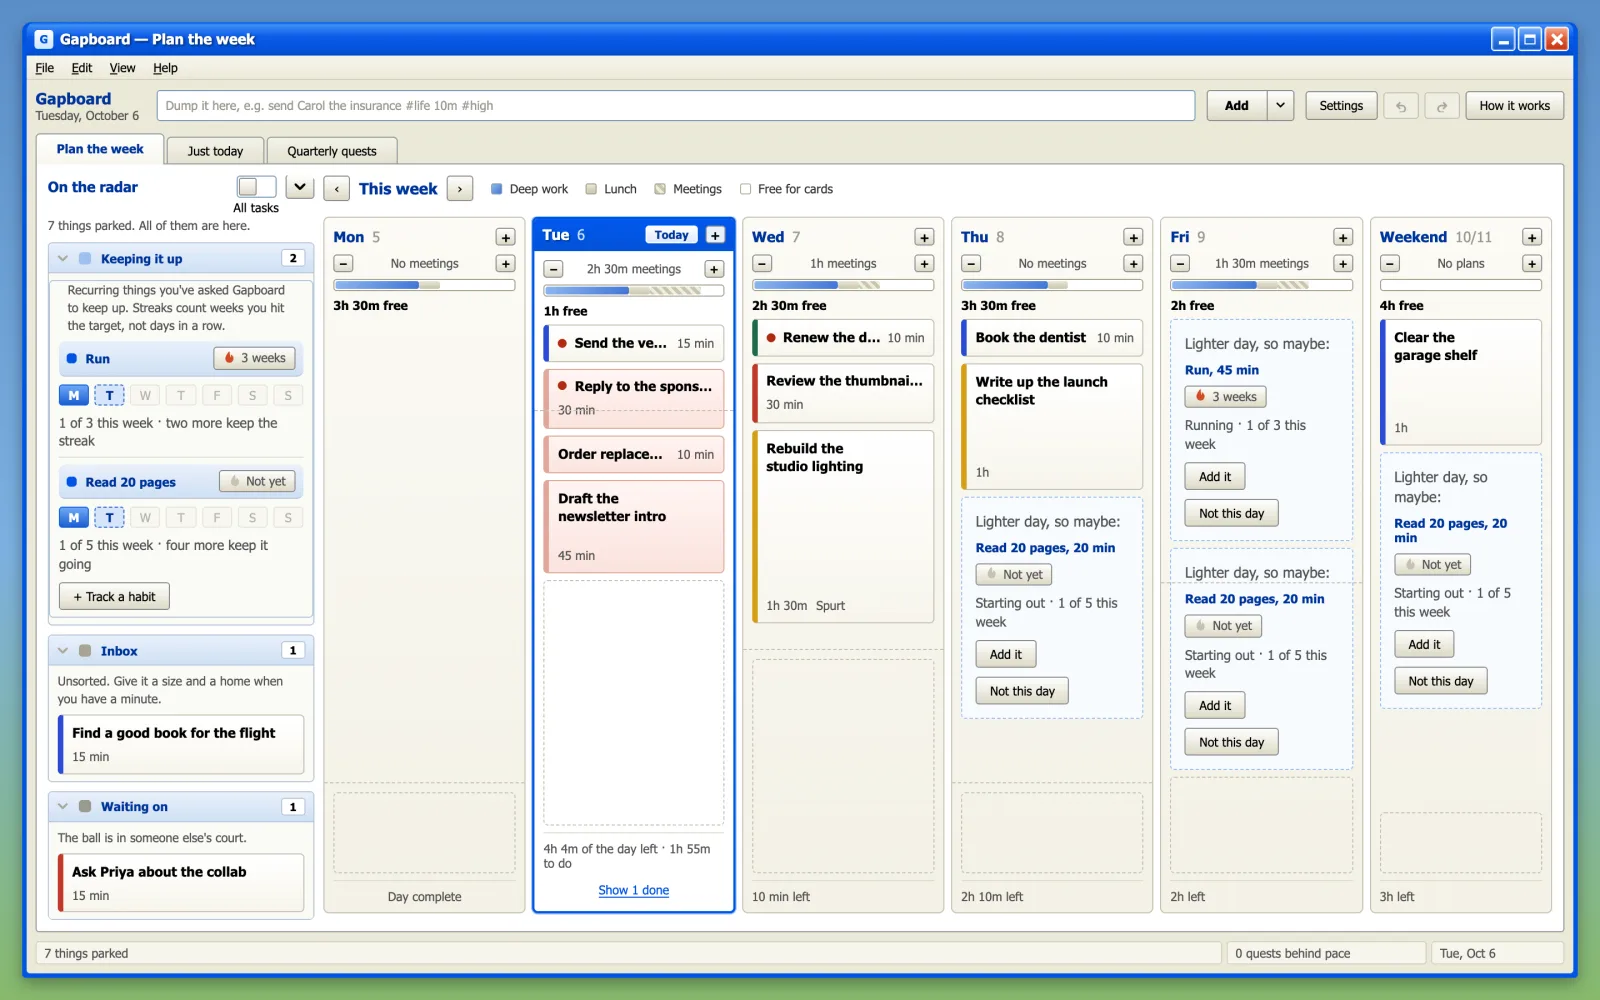This screenshot has width=1600, height=1000.
Task: Click Show 1 done link
Action: pos(634,890)
